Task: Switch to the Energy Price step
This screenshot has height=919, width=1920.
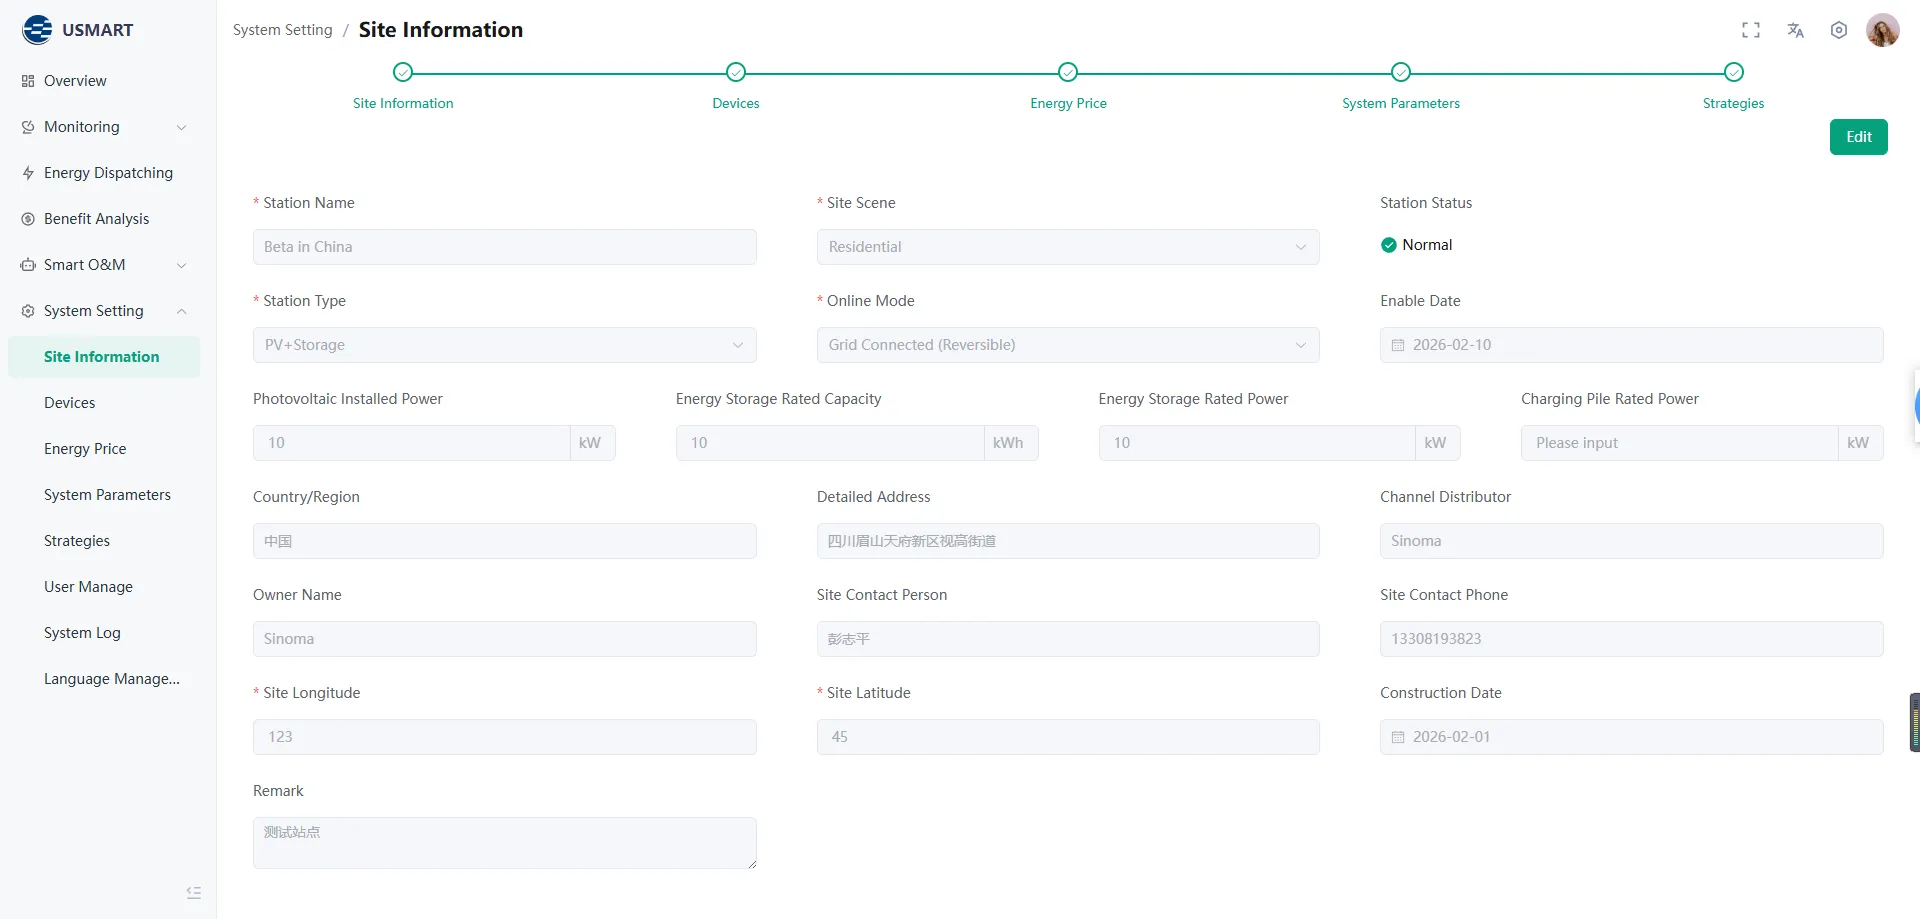Action: click(x=1067, y=103)
